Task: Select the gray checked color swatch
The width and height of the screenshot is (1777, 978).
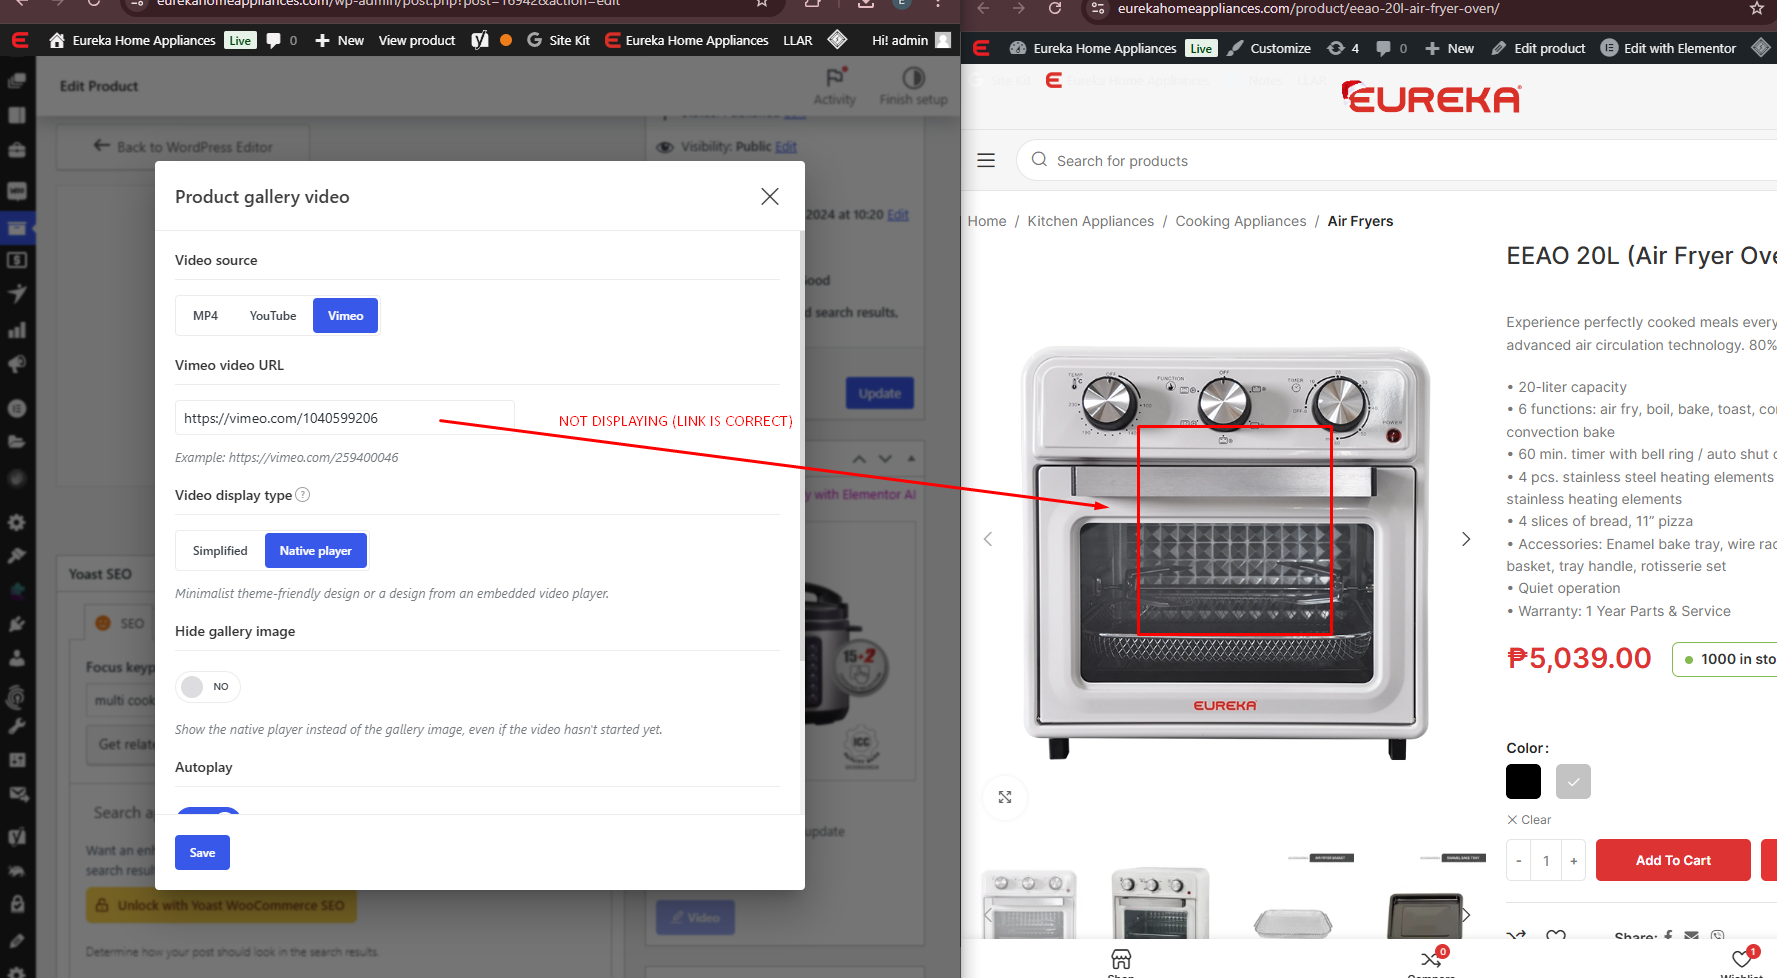Action: 1573,781
